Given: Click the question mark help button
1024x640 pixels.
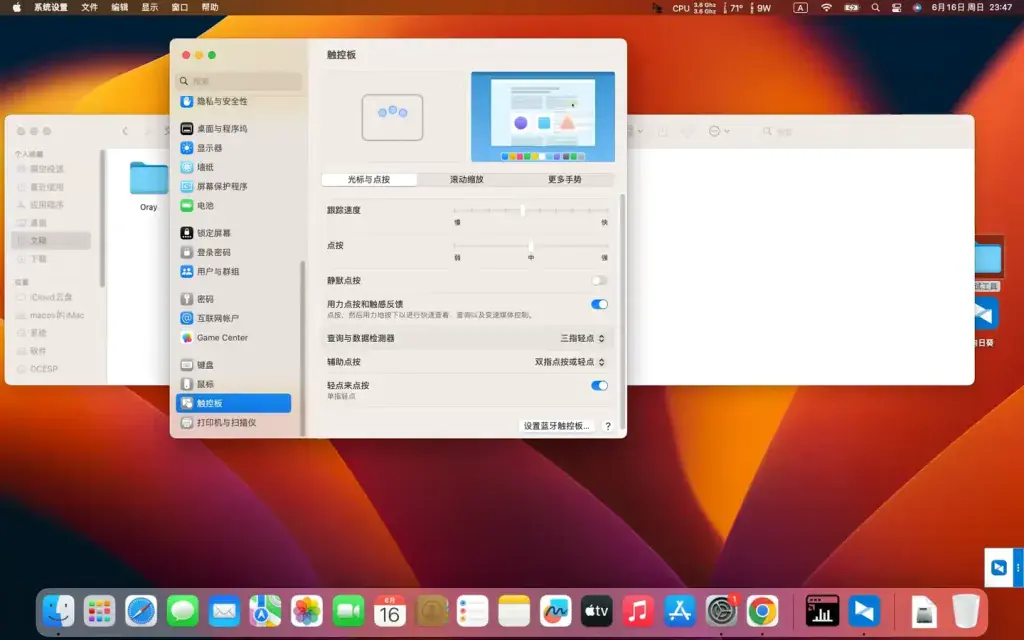Looking at the screenshot, I should (x=607, y=426).
